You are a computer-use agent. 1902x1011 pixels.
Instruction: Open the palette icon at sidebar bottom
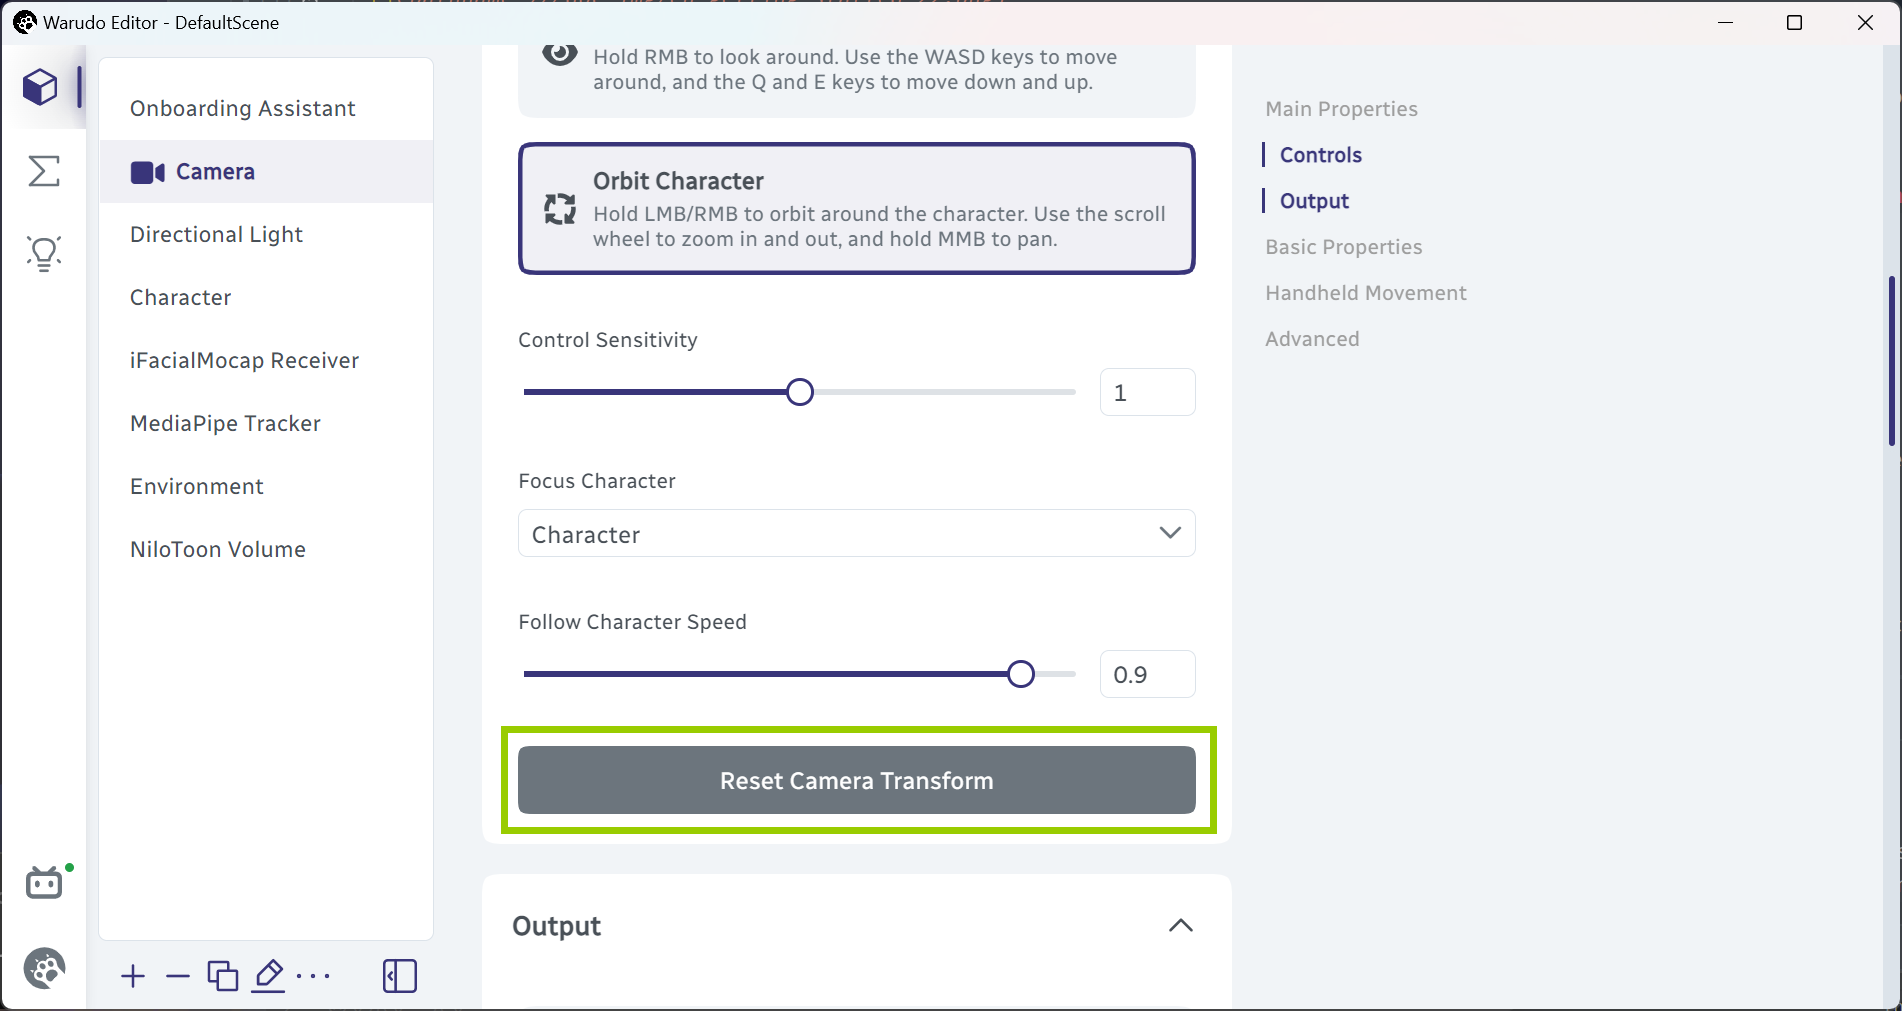(44, 968)
